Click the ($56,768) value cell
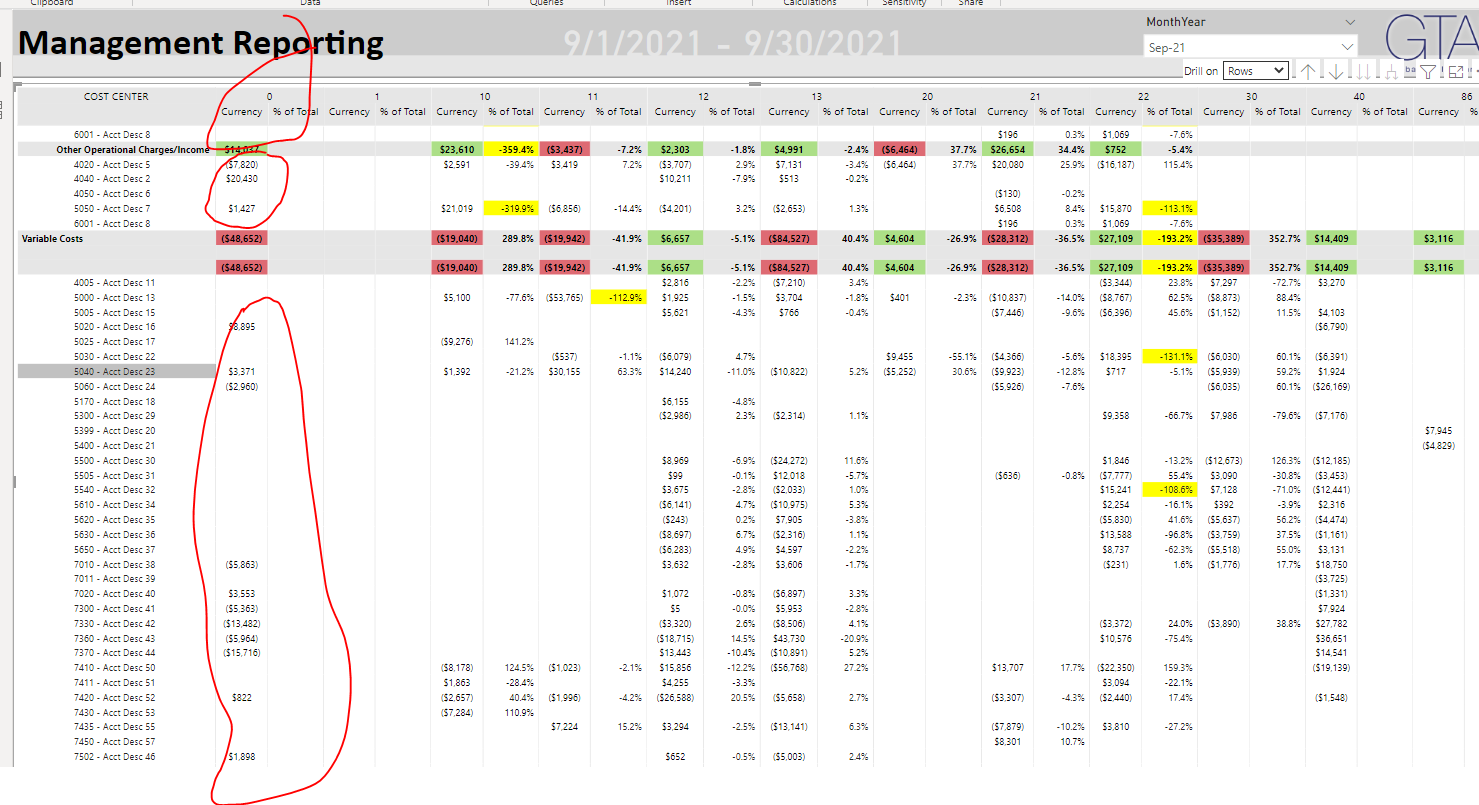 tap(789, 668)
